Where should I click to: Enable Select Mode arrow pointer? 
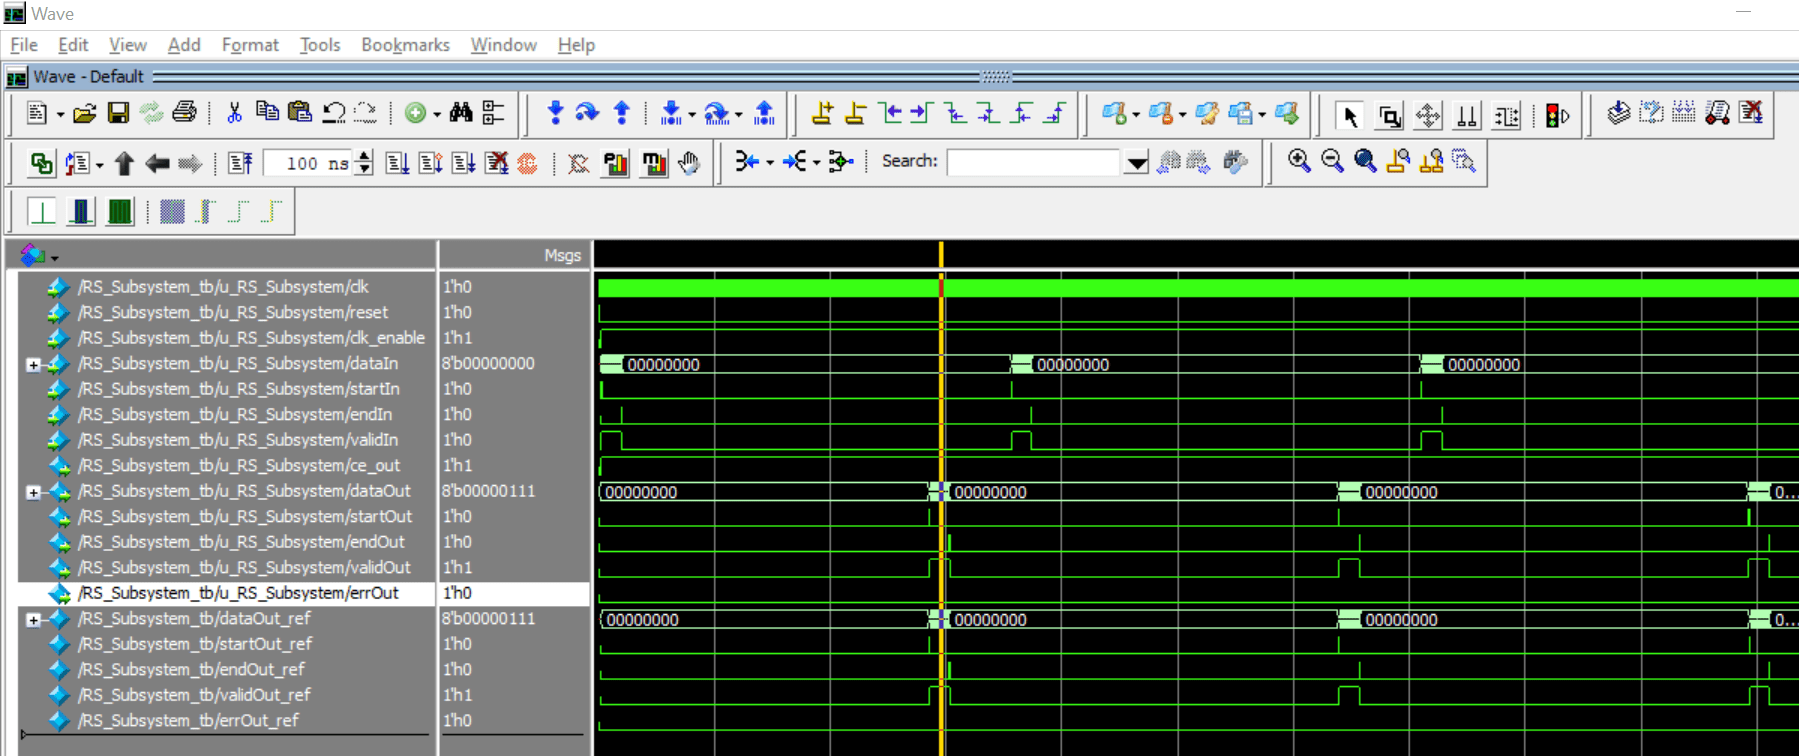pyautogui.click(x=1350, y=116)
